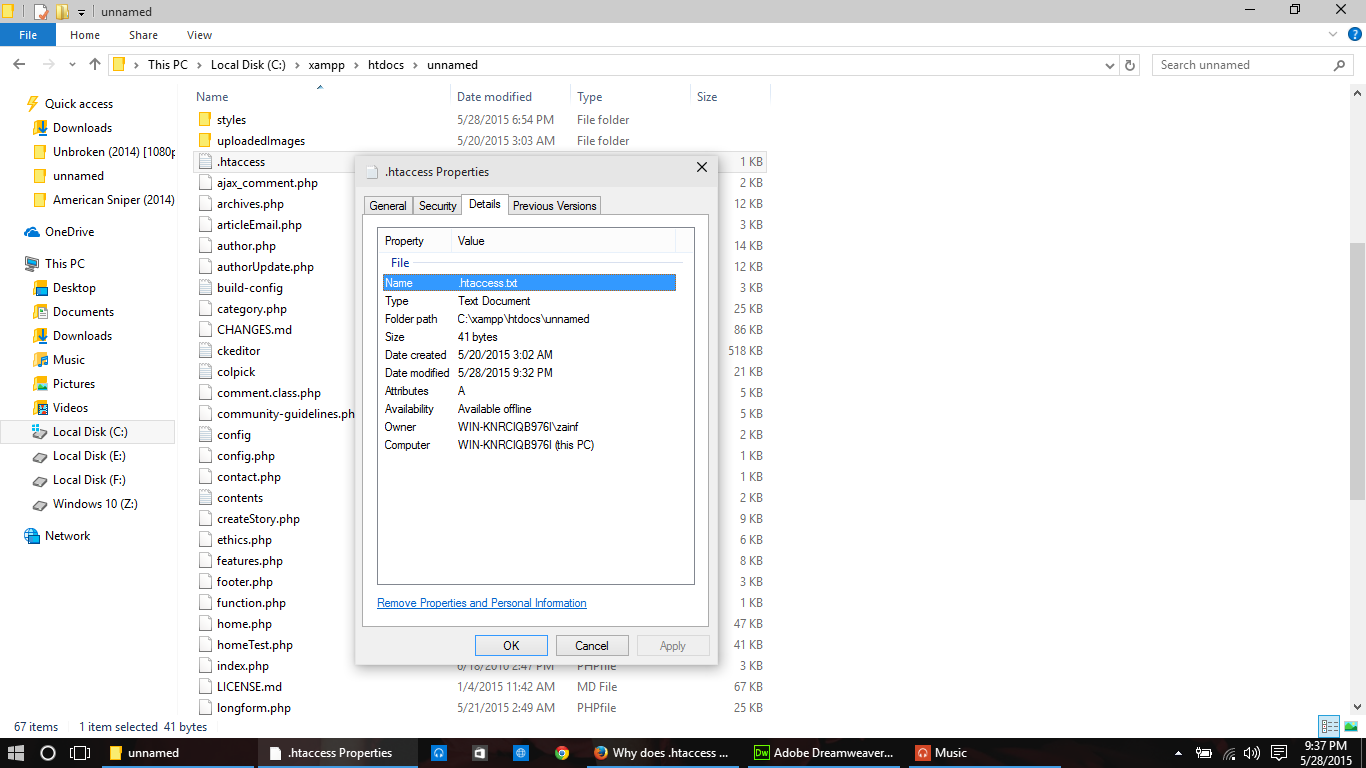Open Pictures under This PC
The image size is (1366, 768).
tap(74, 384)
